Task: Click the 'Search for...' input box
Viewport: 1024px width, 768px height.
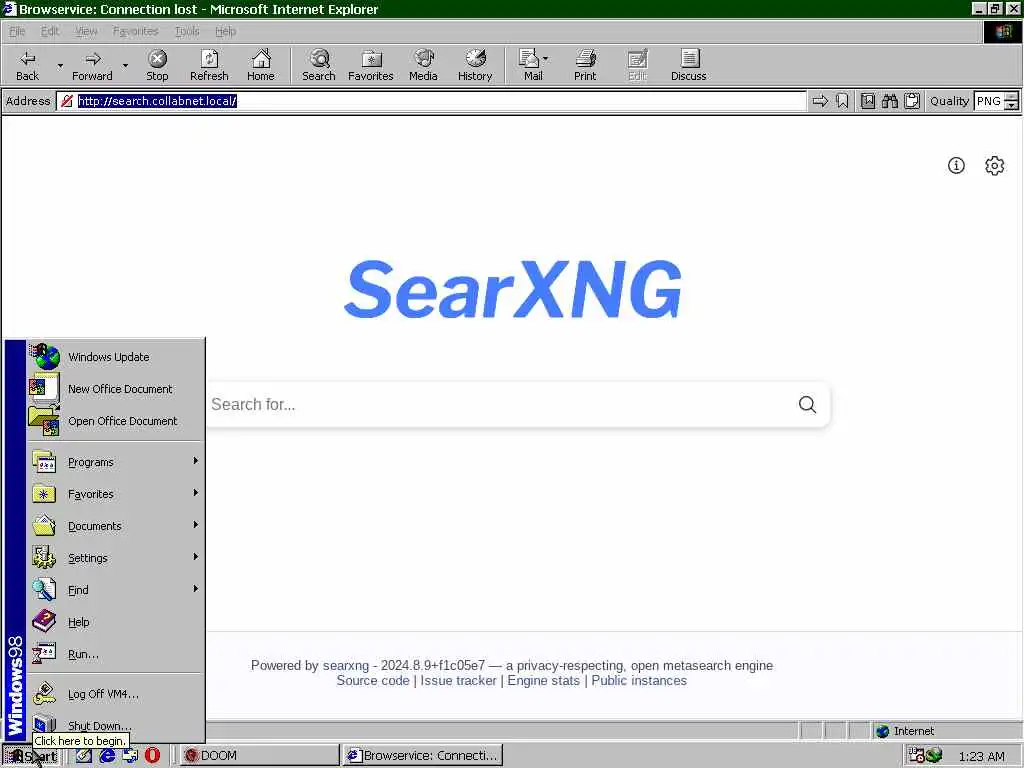Action: 500,404
